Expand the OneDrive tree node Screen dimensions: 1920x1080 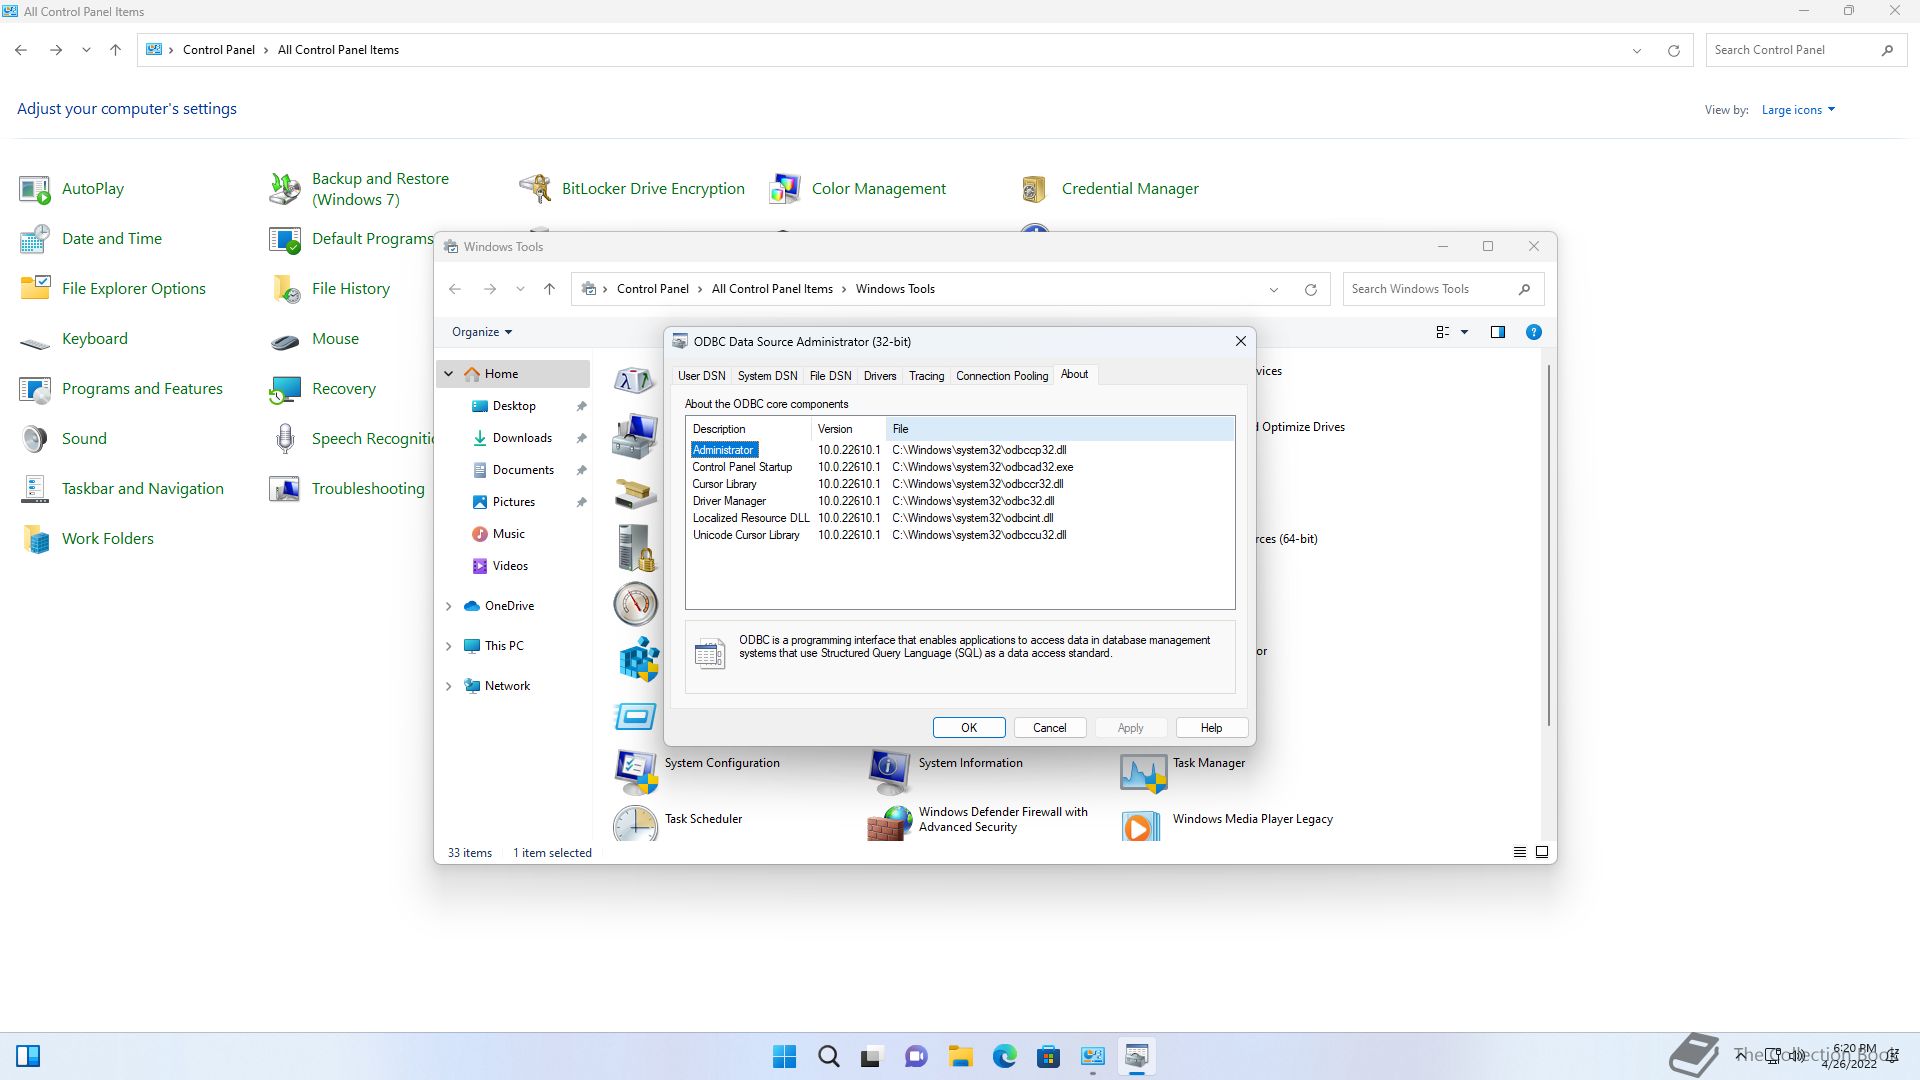coord(449,606)
